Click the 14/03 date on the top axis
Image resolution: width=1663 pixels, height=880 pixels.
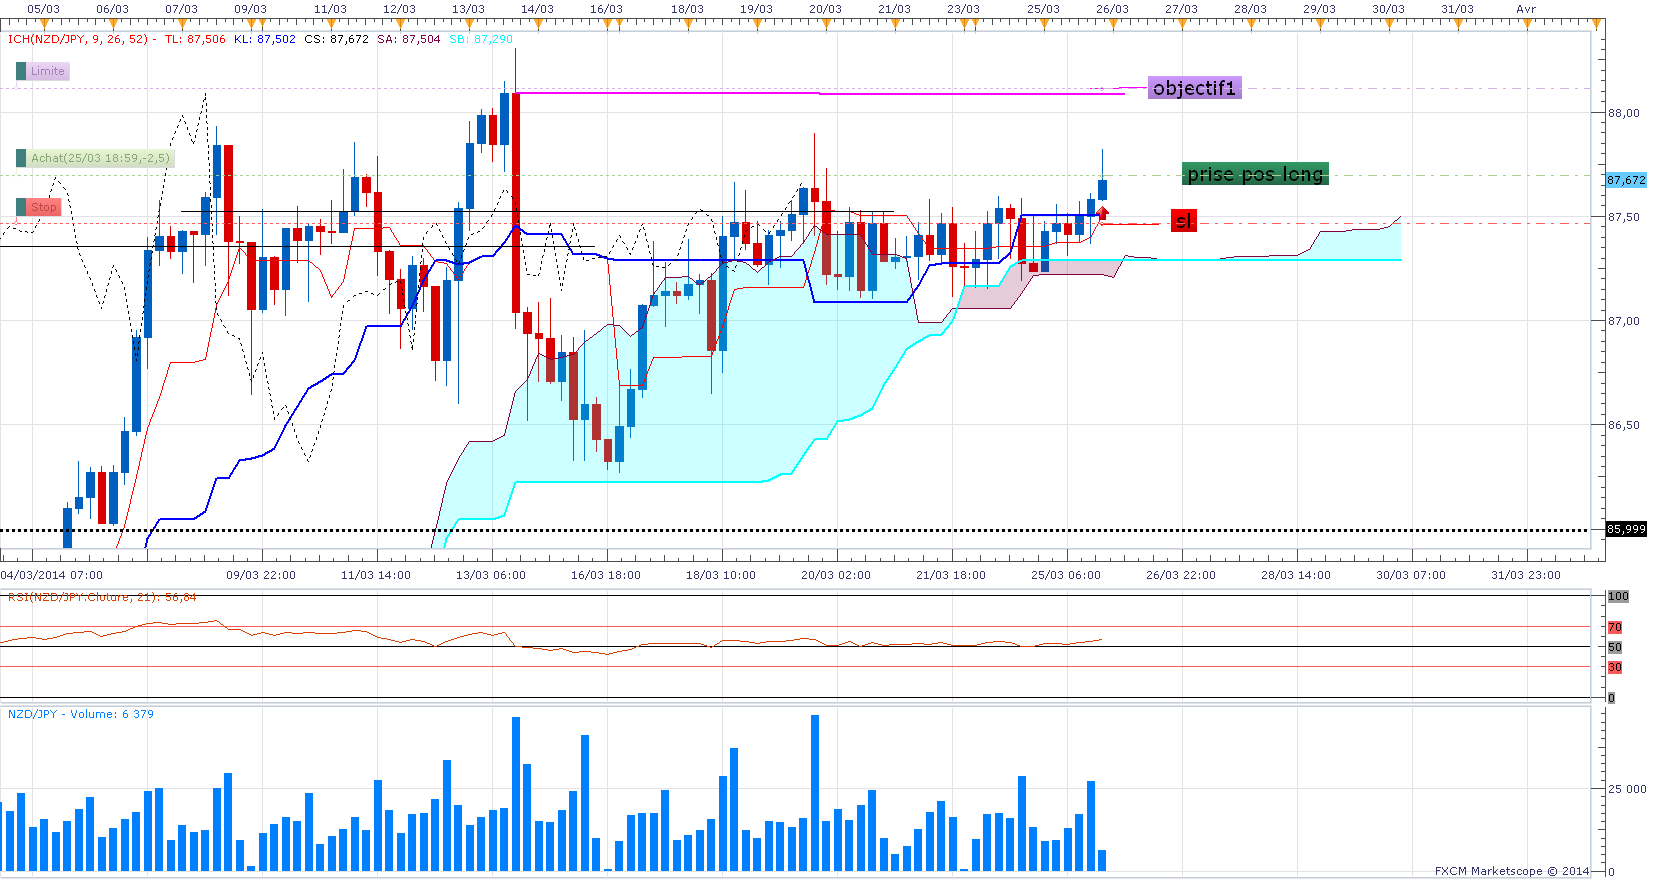coord(537,9)
